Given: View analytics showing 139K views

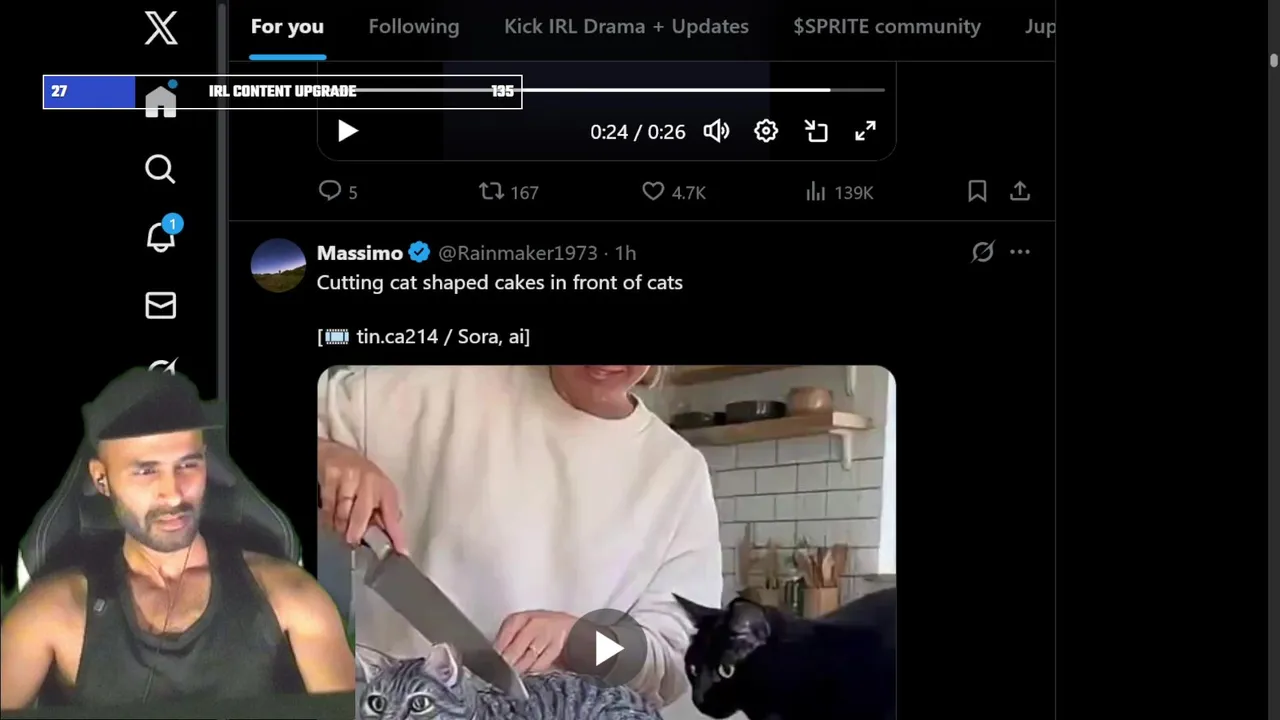Looking at the screenshot, I should pyautogui.click(x=840, y=191).
